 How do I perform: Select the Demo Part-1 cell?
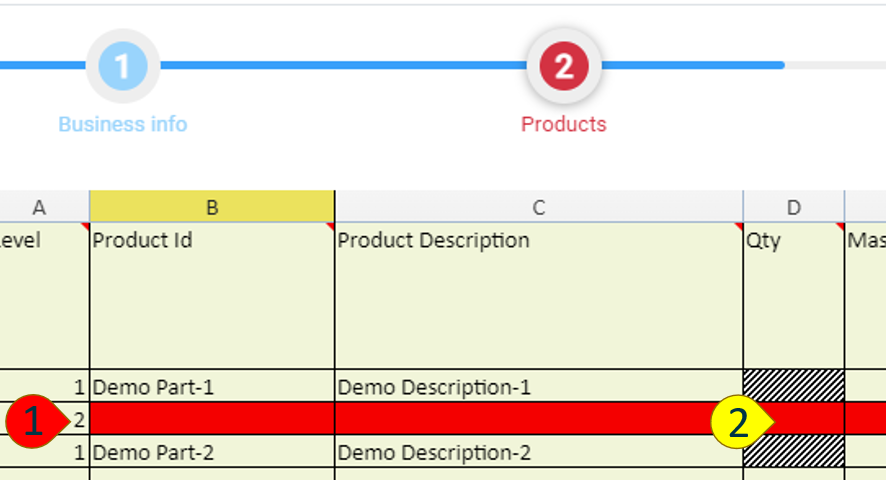212,387
